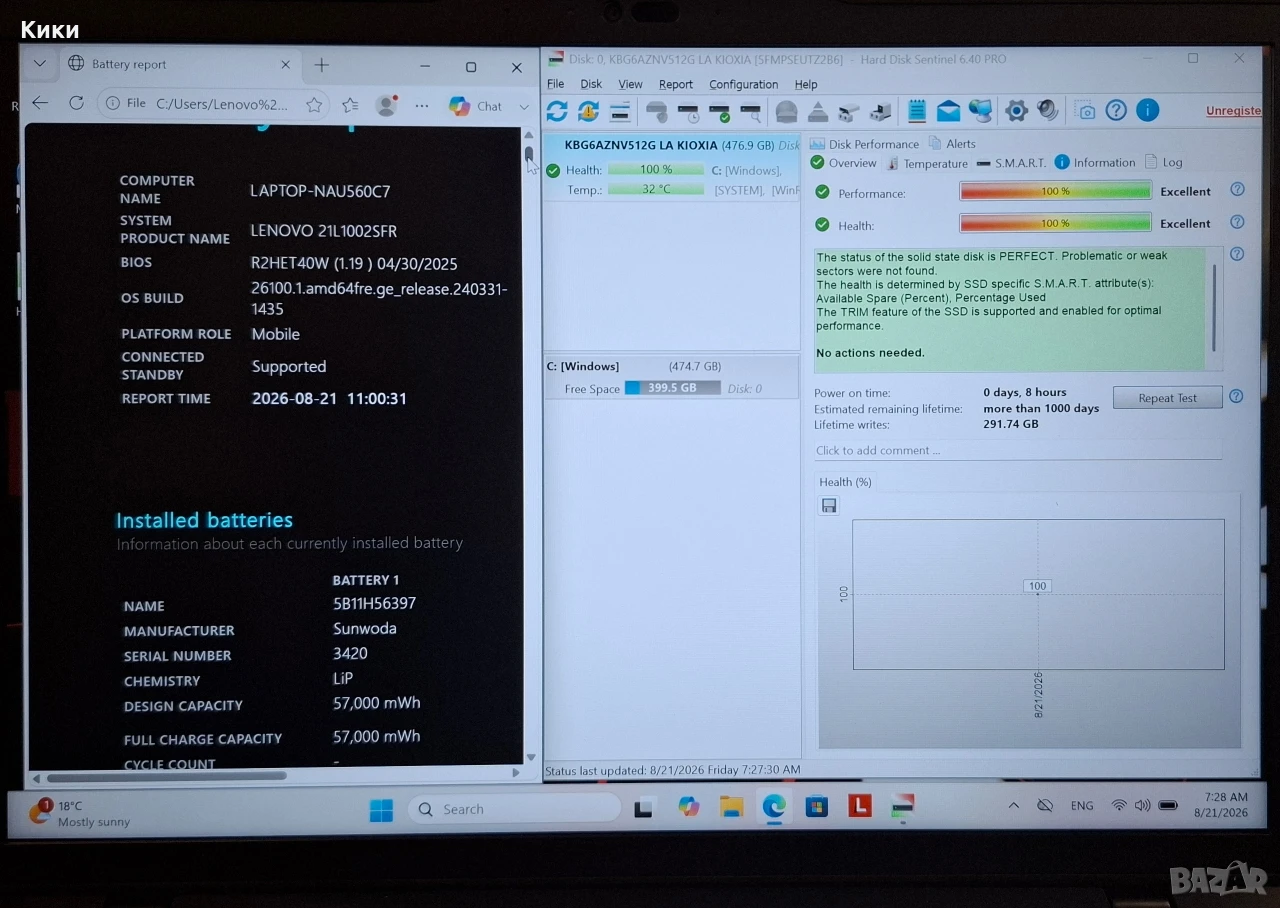
Task: Open a new tab in Edge
Action: click(321, 65)
